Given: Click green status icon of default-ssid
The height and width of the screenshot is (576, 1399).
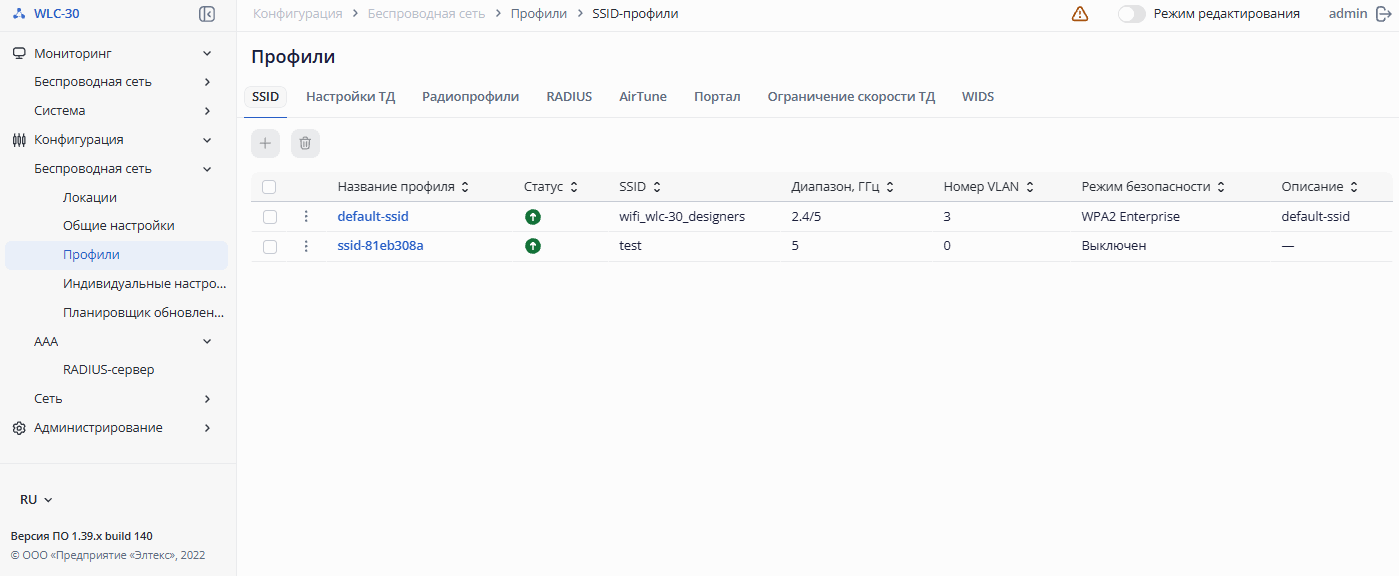Looking at the screenshot, I should 533,216.
